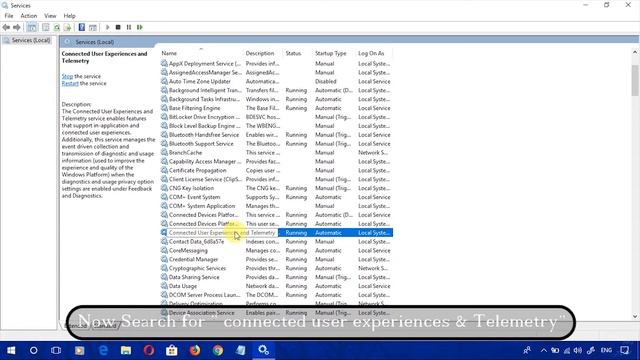Viewport: 640px width, 360px height.
Task: Open Task View on the taskbar
Action: point(56,350)
